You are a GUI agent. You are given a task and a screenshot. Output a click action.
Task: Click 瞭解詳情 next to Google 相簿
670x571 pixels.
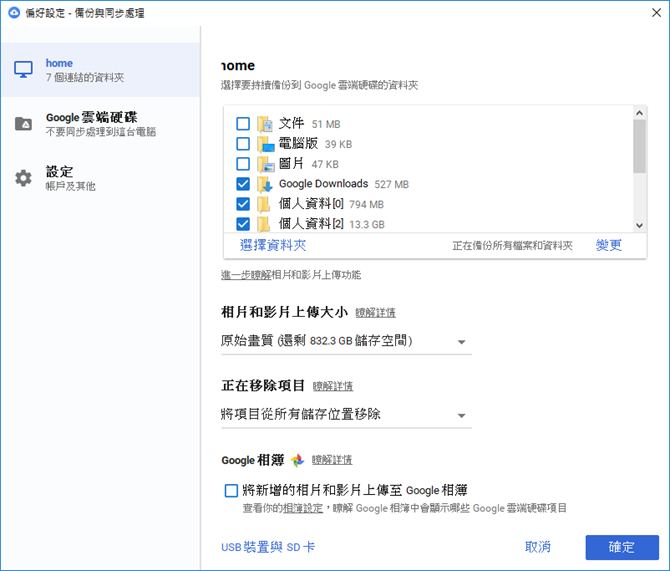332,460
